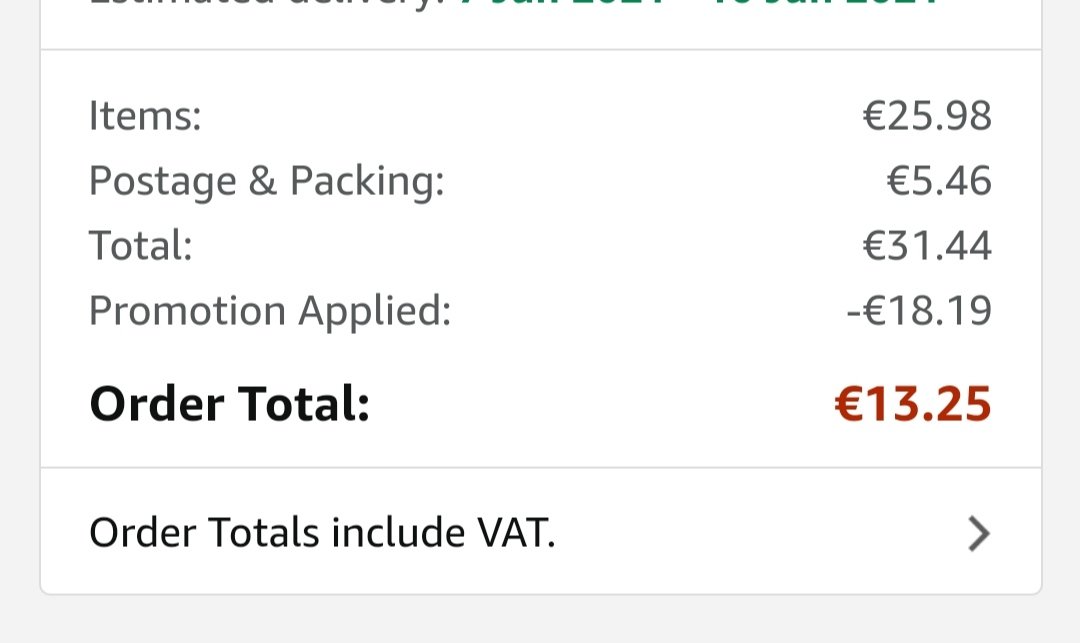
Task: Select the €25.98 items amount
Action: coord(927,116)
